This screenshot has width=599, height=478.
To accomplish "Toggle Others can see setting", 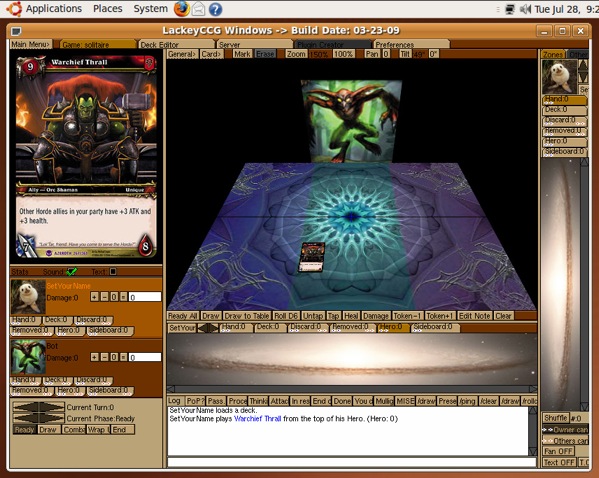I will (565, 441).
